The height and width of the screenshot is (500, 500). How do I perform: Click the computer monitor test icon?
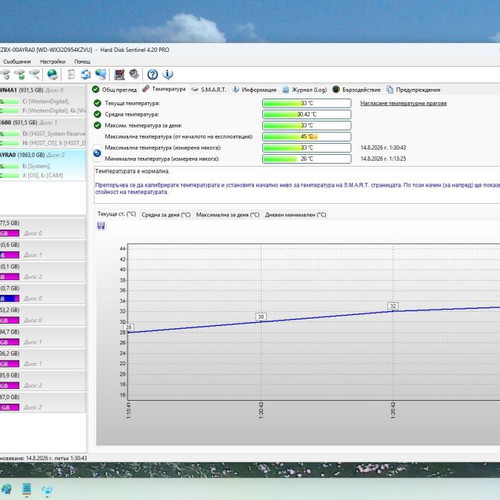click(119, 74)
